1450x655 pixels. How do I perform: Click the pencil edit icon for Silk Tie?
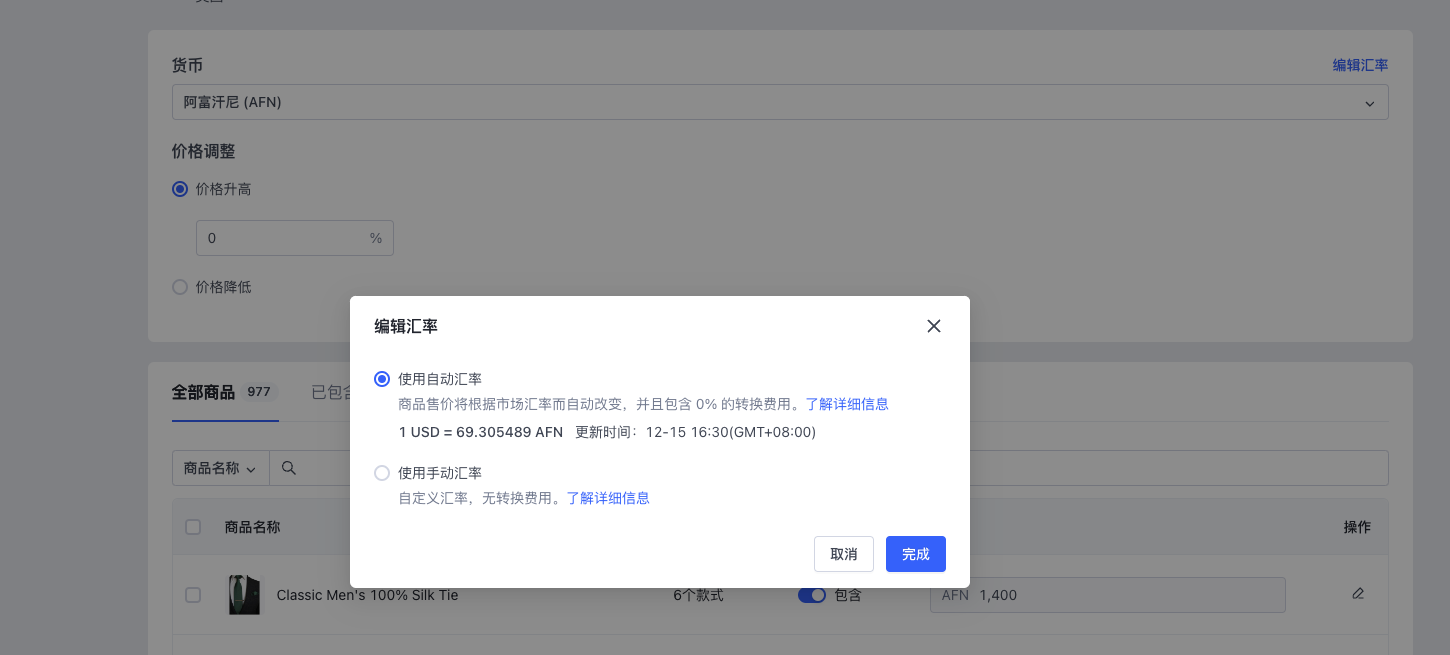click(1357, 594)
